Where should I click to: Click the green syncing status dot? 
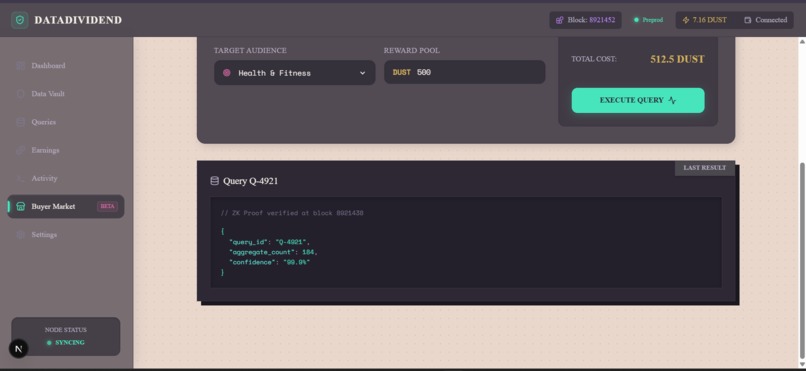(x=49, y=343)
